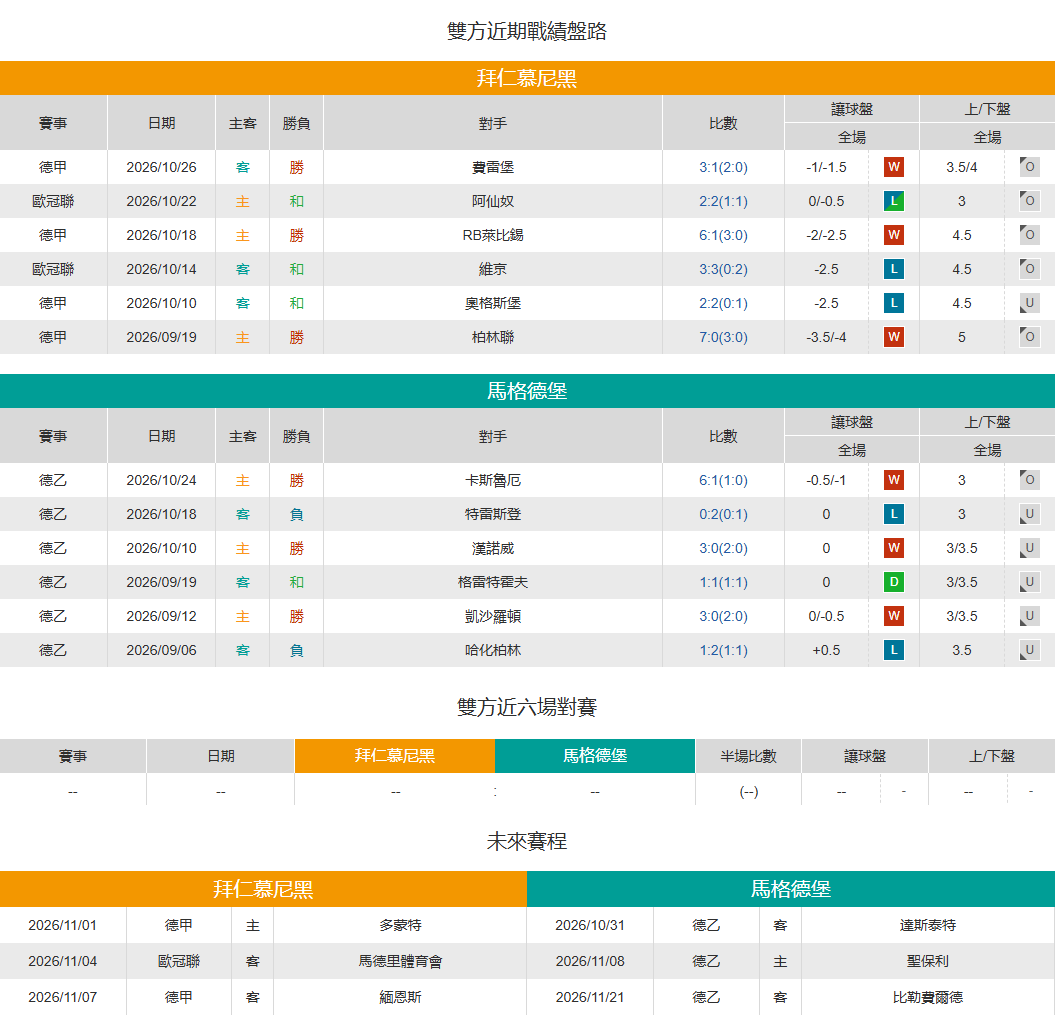Image resolution: width=1055 pixels, height=1015 pixels.
Task: Select the 拜仁慕尼黑 header in the head-to-head table
Action: click(x=395, y=756)
